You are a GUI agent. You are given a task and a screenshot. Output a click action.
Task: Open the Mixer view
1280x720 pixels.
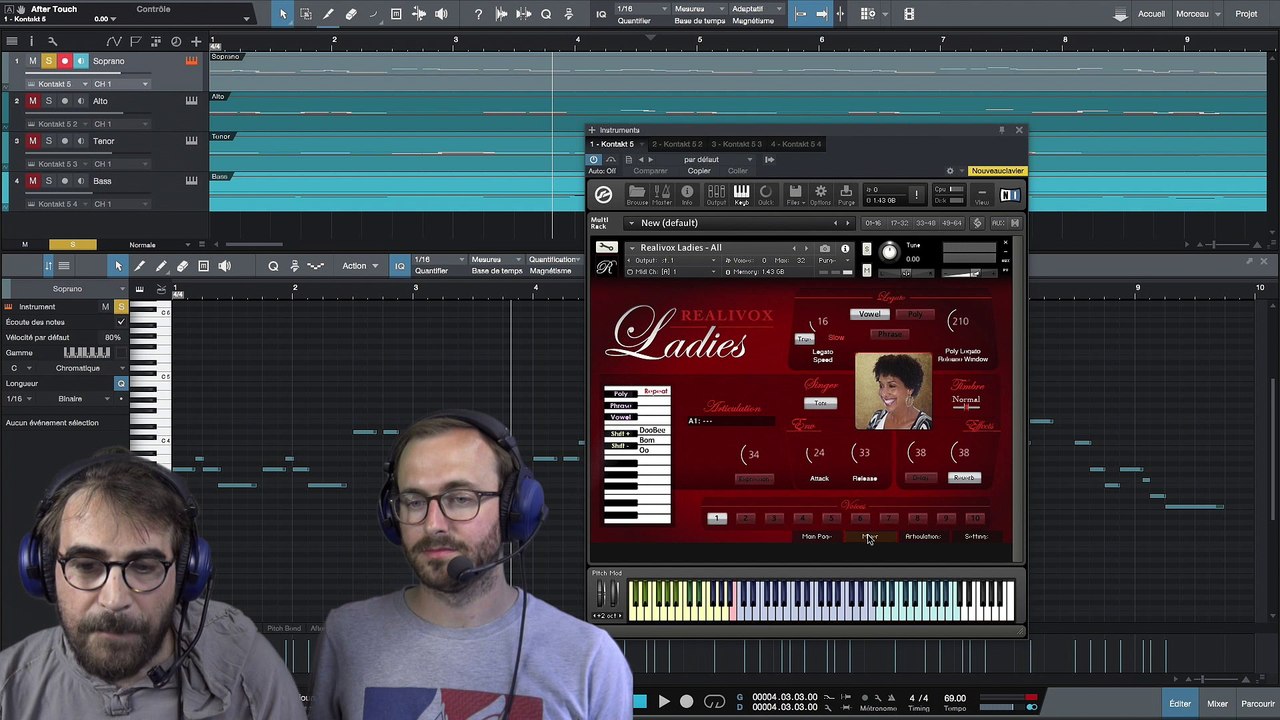tap(1217, 704)
